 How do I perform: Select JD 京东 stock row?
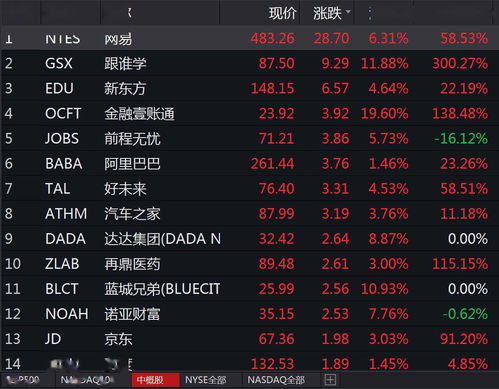click(x=248, y=339)
